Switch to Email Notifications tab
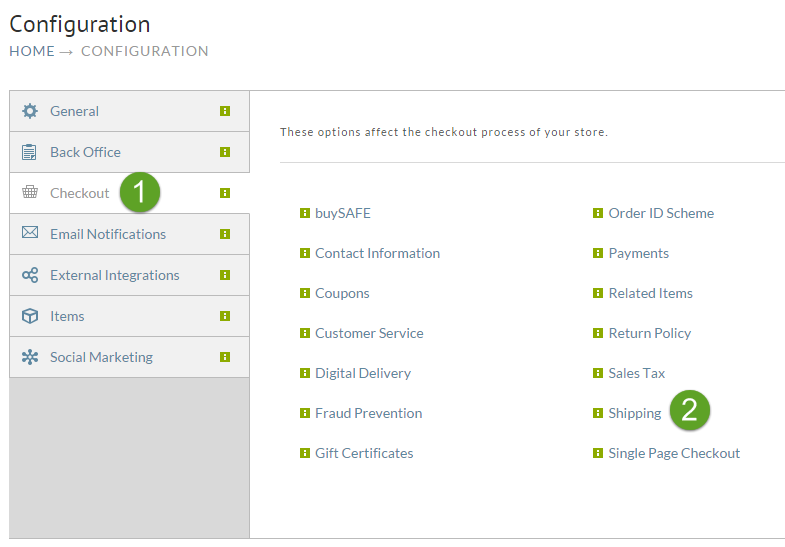Screen dimensions: 785x547 [129, 234]
